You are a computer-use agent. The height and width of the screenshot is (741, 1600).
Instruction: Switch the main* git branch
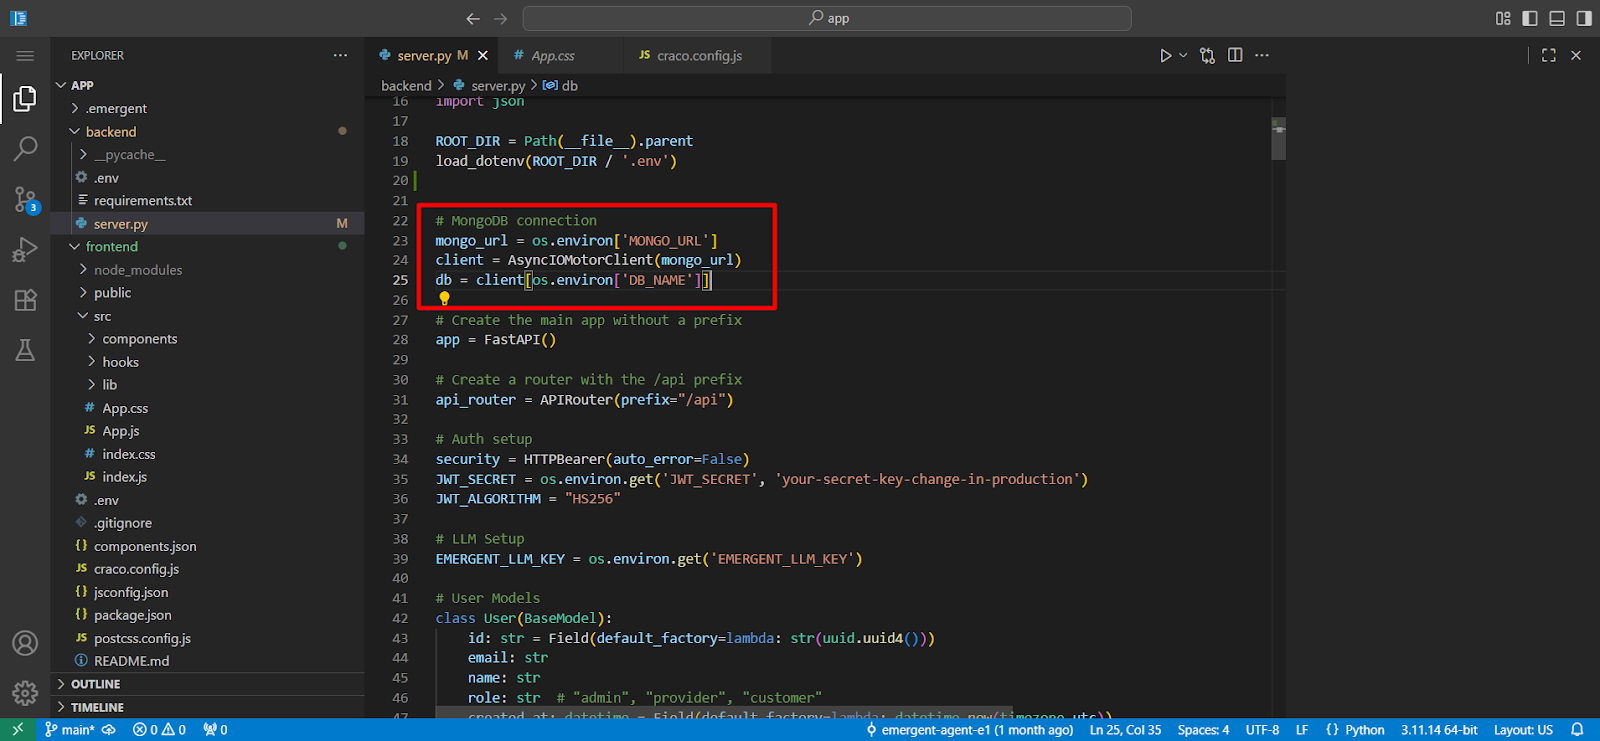pyautogui.click(x=70, y=730)
